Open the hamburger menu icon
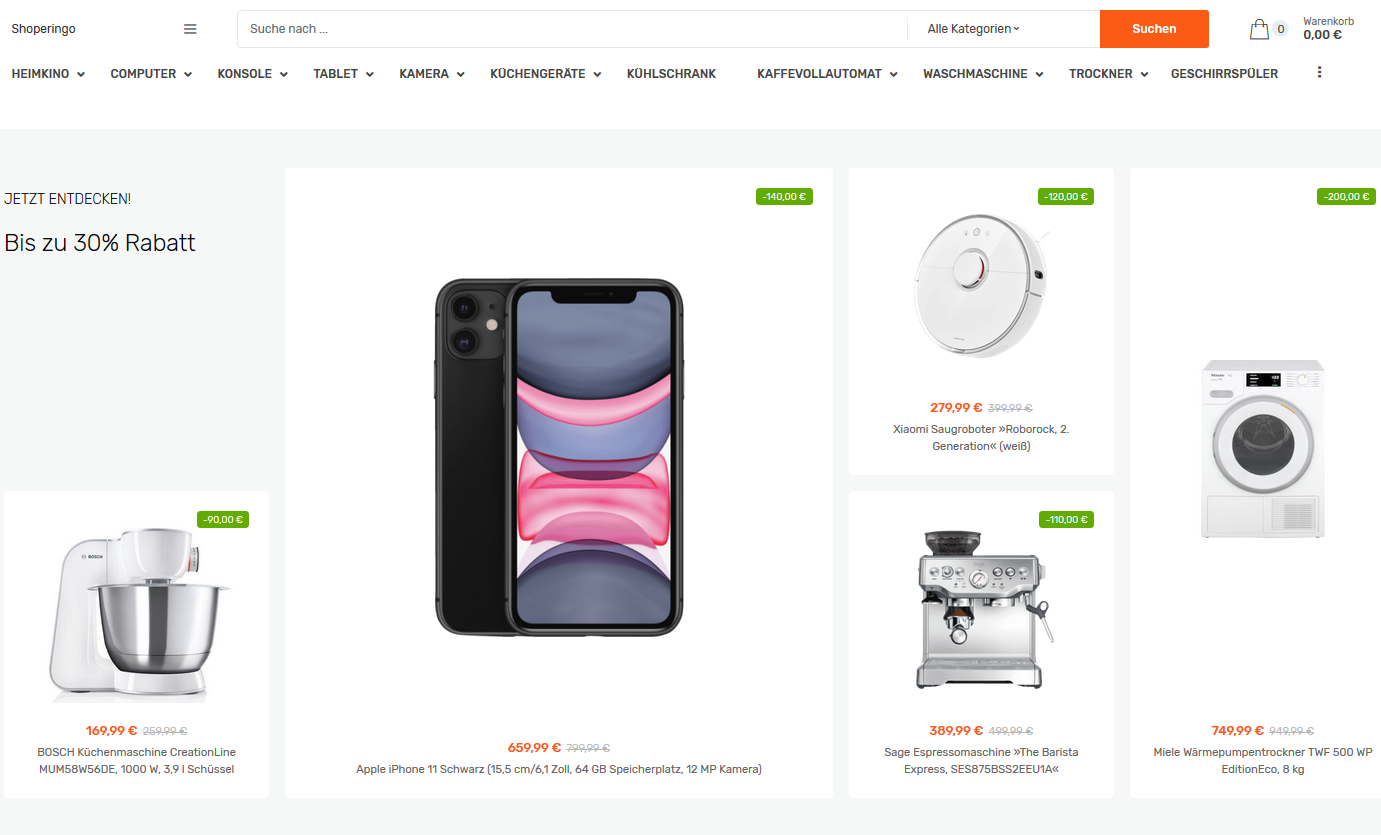This screenshot has width=1381, height=835. [x=190, y=29]
